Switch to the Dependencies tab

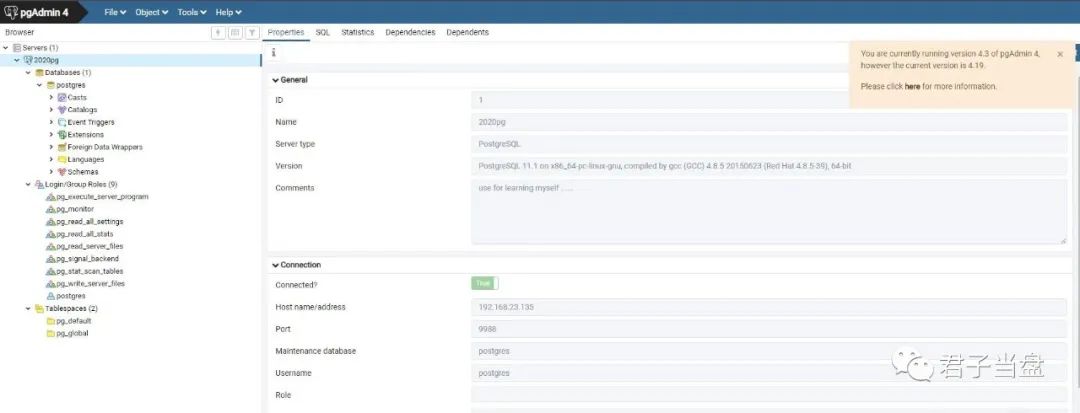tap(411, 32)
